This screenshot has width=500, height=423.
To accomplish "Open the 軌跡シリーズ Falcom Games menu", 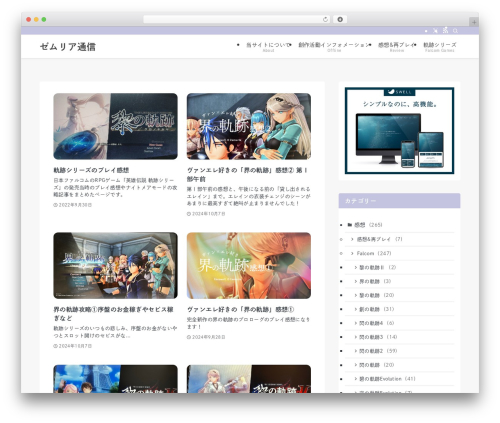I will click(x=440, y=47).
